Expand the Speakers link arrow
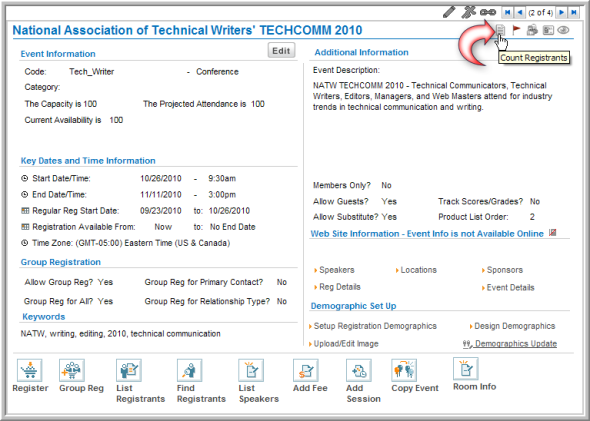 tap(316, 271)
